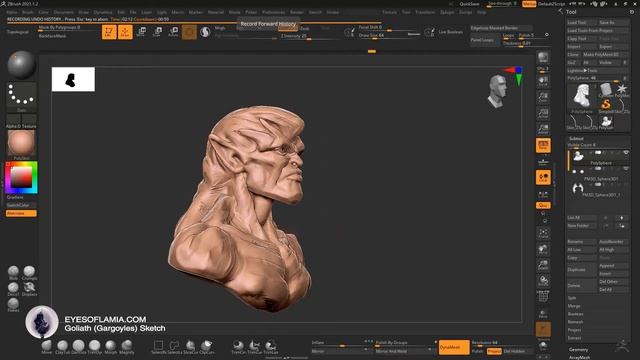Select the TrimDynamic brush in bottom shelf
This screenshot has width=640, height=360.
point(94,347)
